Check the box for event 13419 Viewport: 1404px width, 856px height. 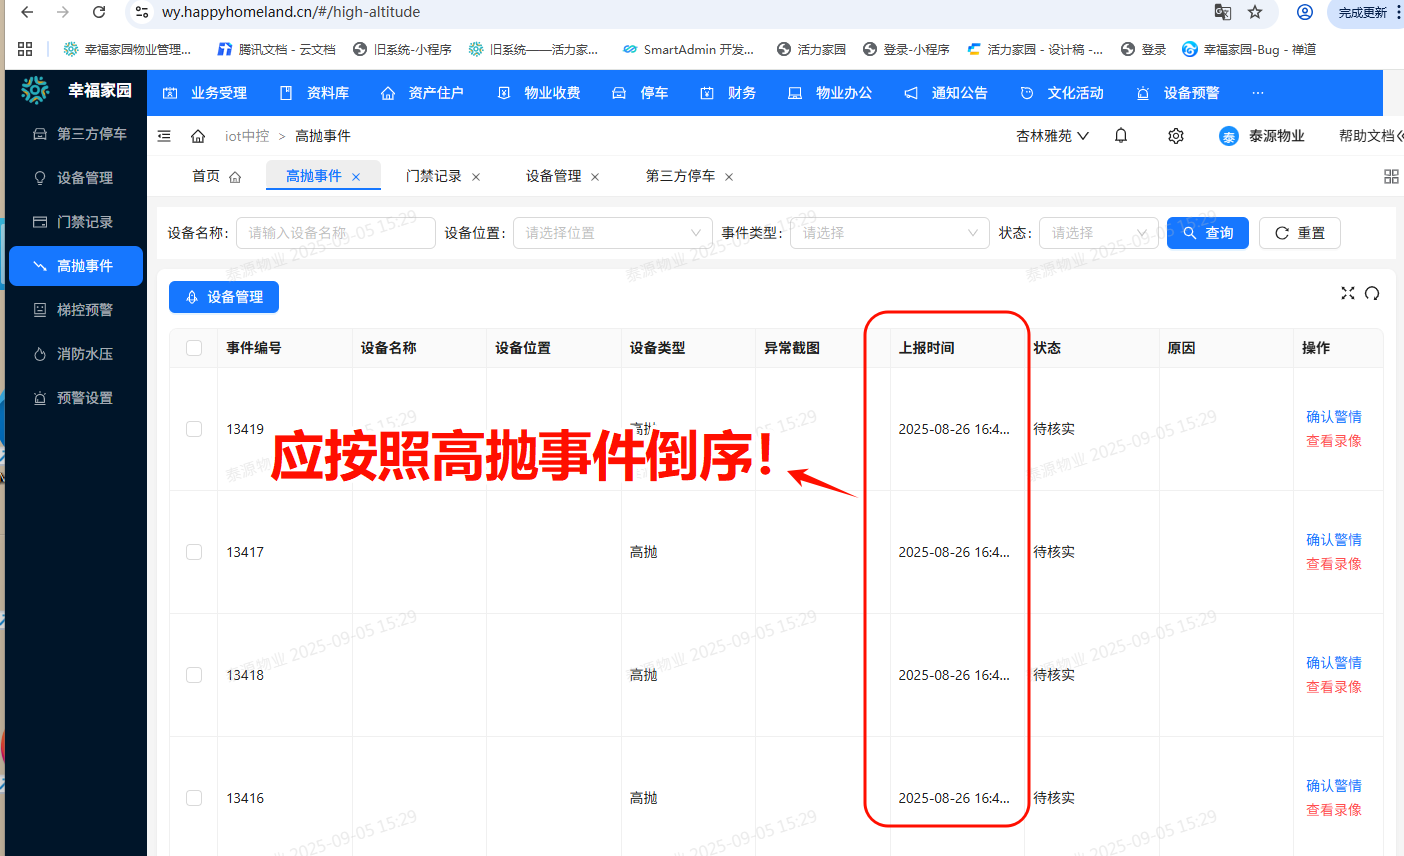pyautogui.click(x=194, y=429)
